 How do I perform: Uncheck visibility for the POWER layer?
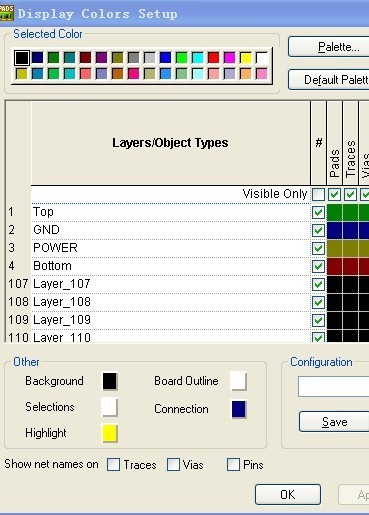coord(318,248)
